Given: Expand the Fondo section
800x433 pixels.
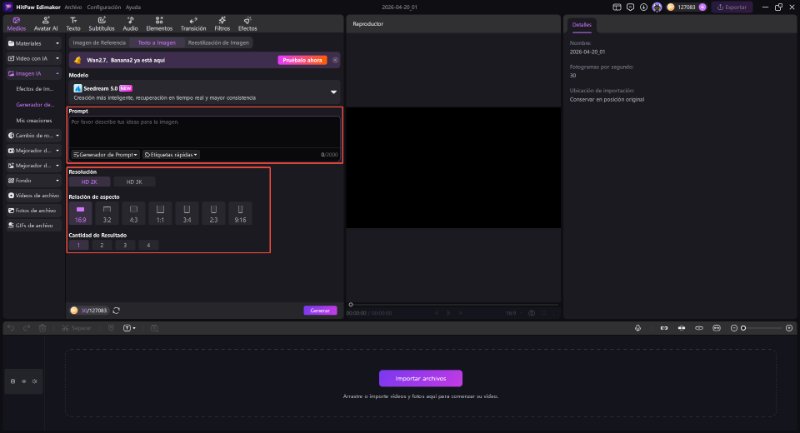Looking at the screenshot, I should tap(33, 181).
